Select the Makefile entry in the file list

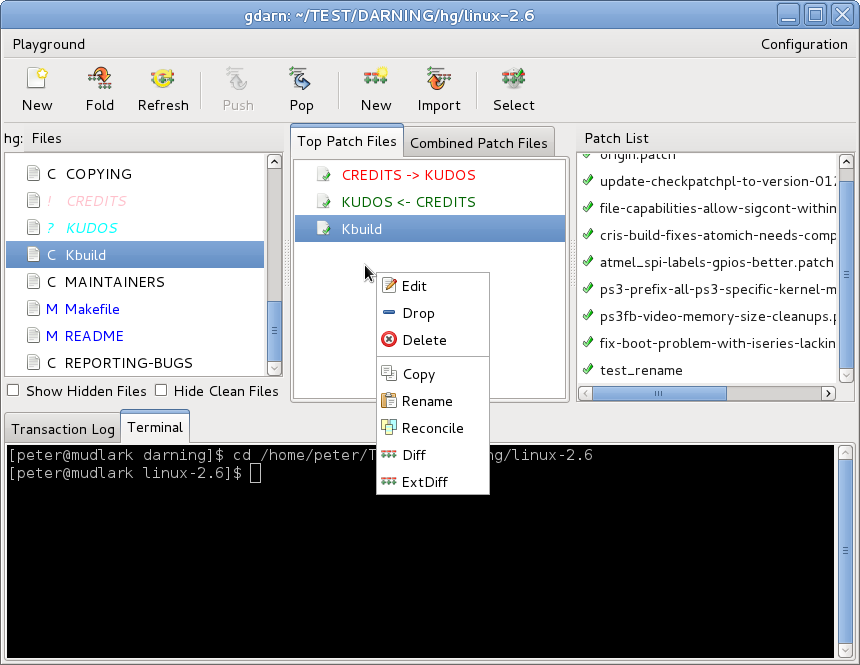[92, 309]
